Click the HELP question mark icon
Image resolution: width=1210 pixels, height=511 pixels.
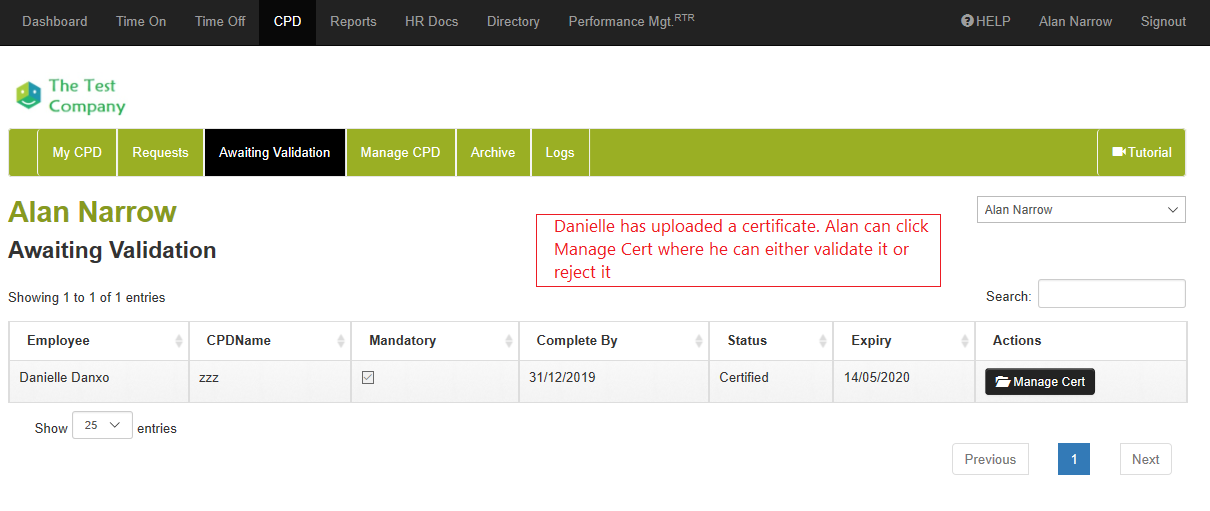[x=967, y=21]
